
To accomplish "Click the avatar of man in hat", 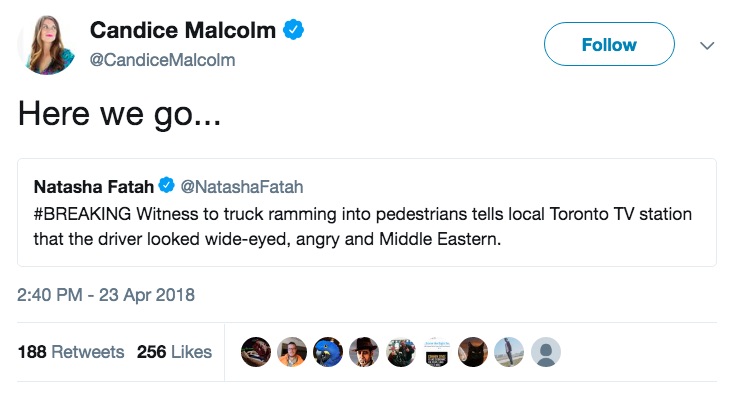I will pos(364,352).
